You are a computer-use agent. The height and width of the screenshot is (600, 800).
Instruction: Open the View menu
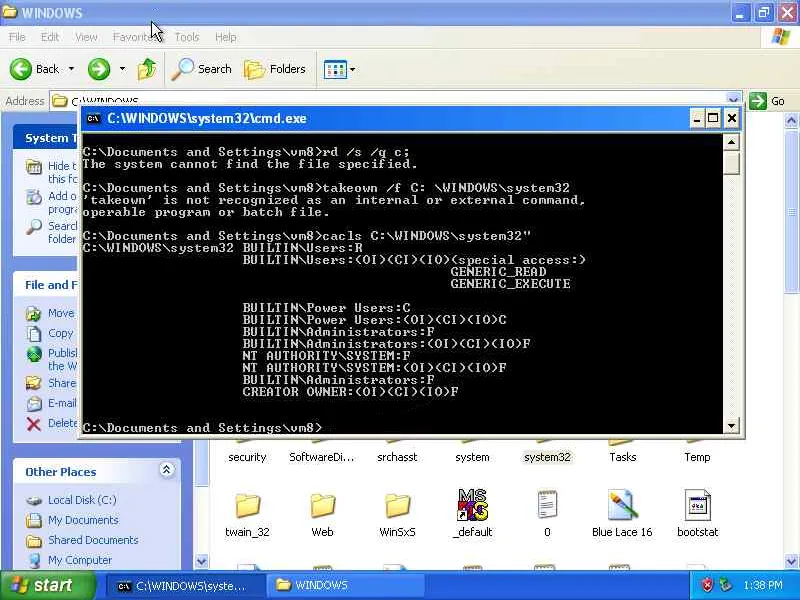pos(86,37)
